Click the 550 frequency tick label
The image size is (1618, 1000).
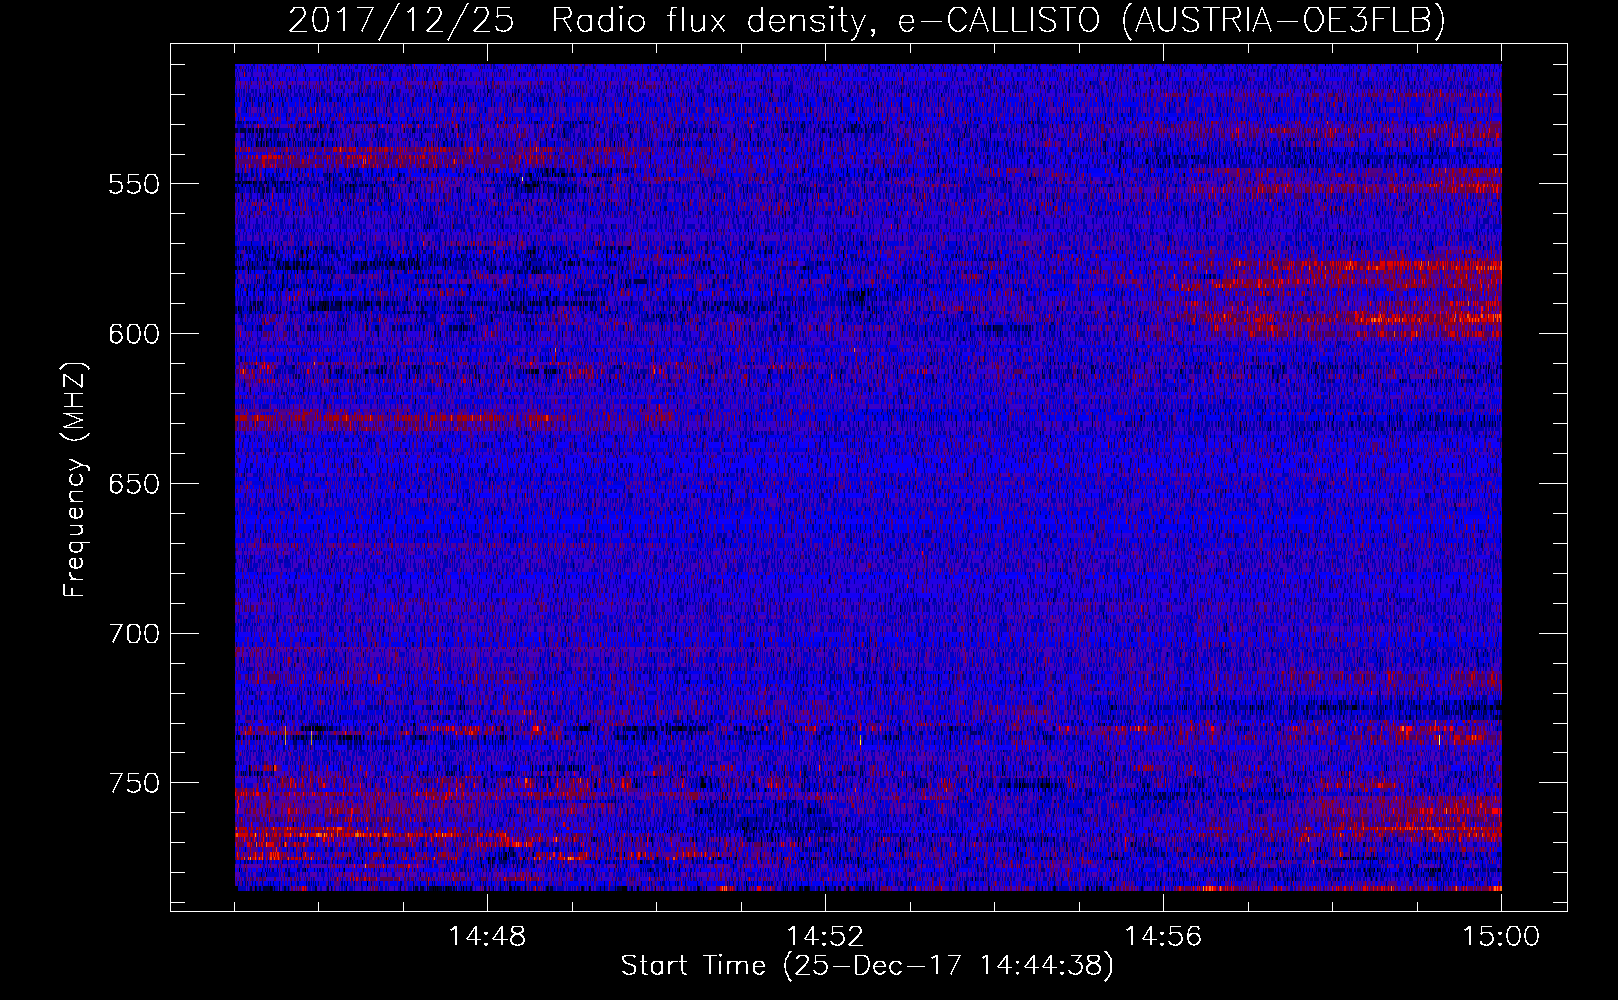coord(133,184)
